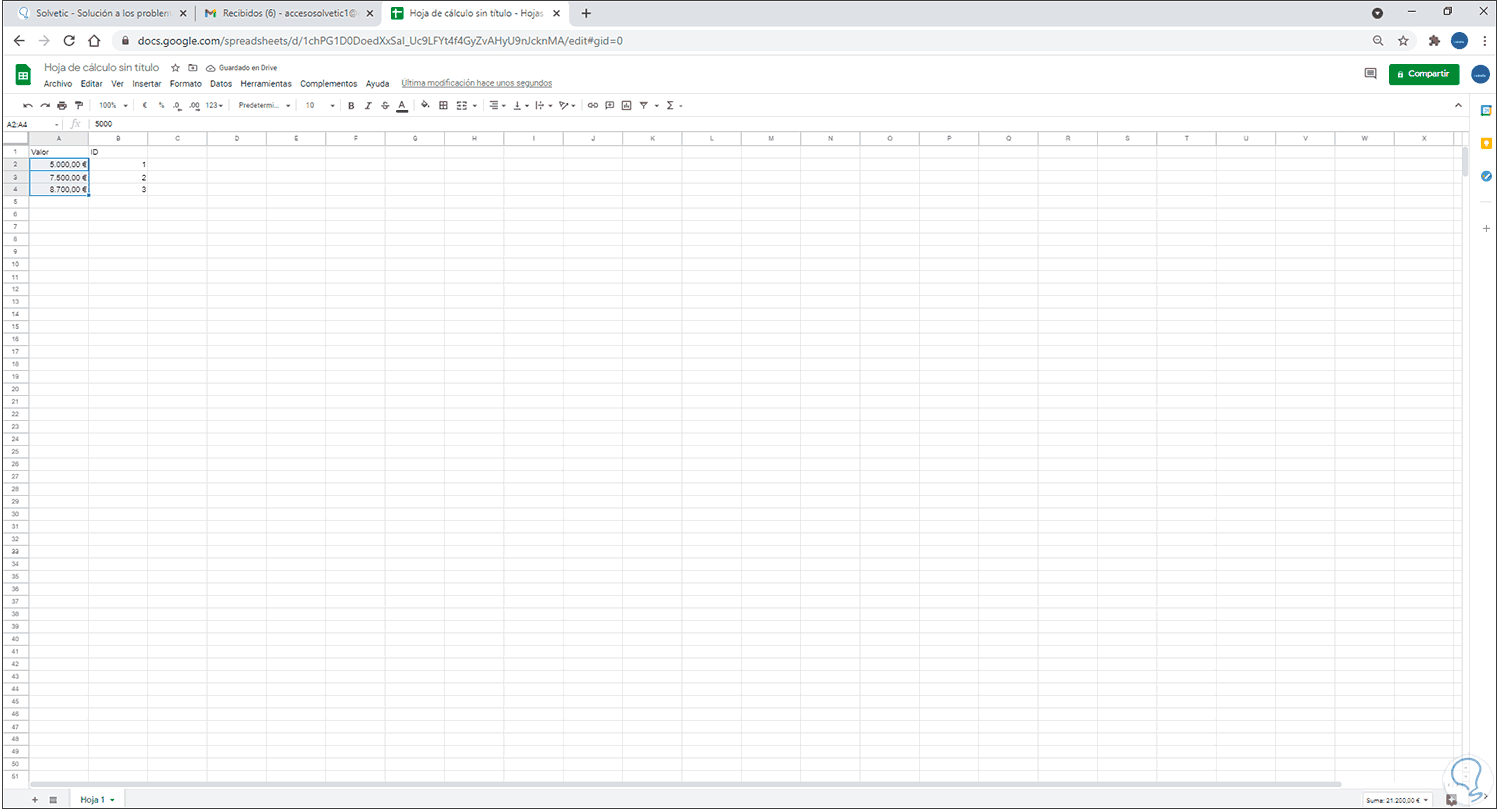Screen dimensions: 1500x809
Task: Open the Insert comment icon
Action: point(608,105)
